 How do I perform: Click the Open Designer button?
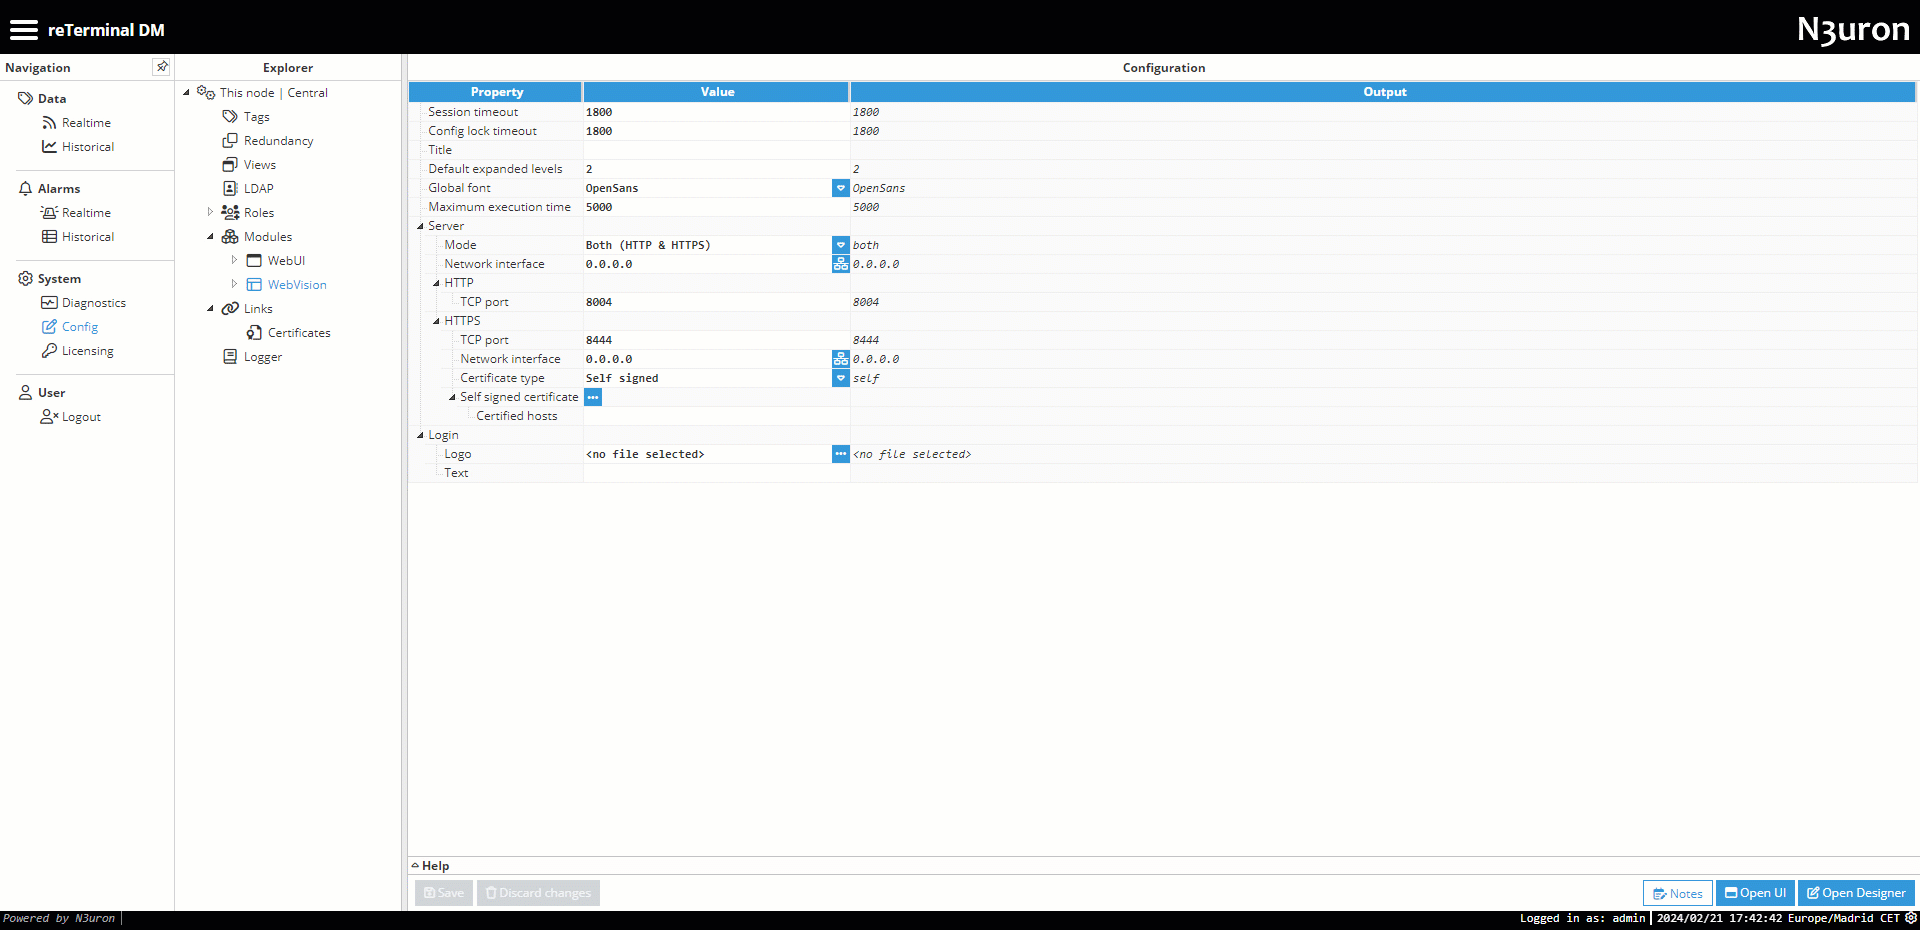pos(1855,893)
